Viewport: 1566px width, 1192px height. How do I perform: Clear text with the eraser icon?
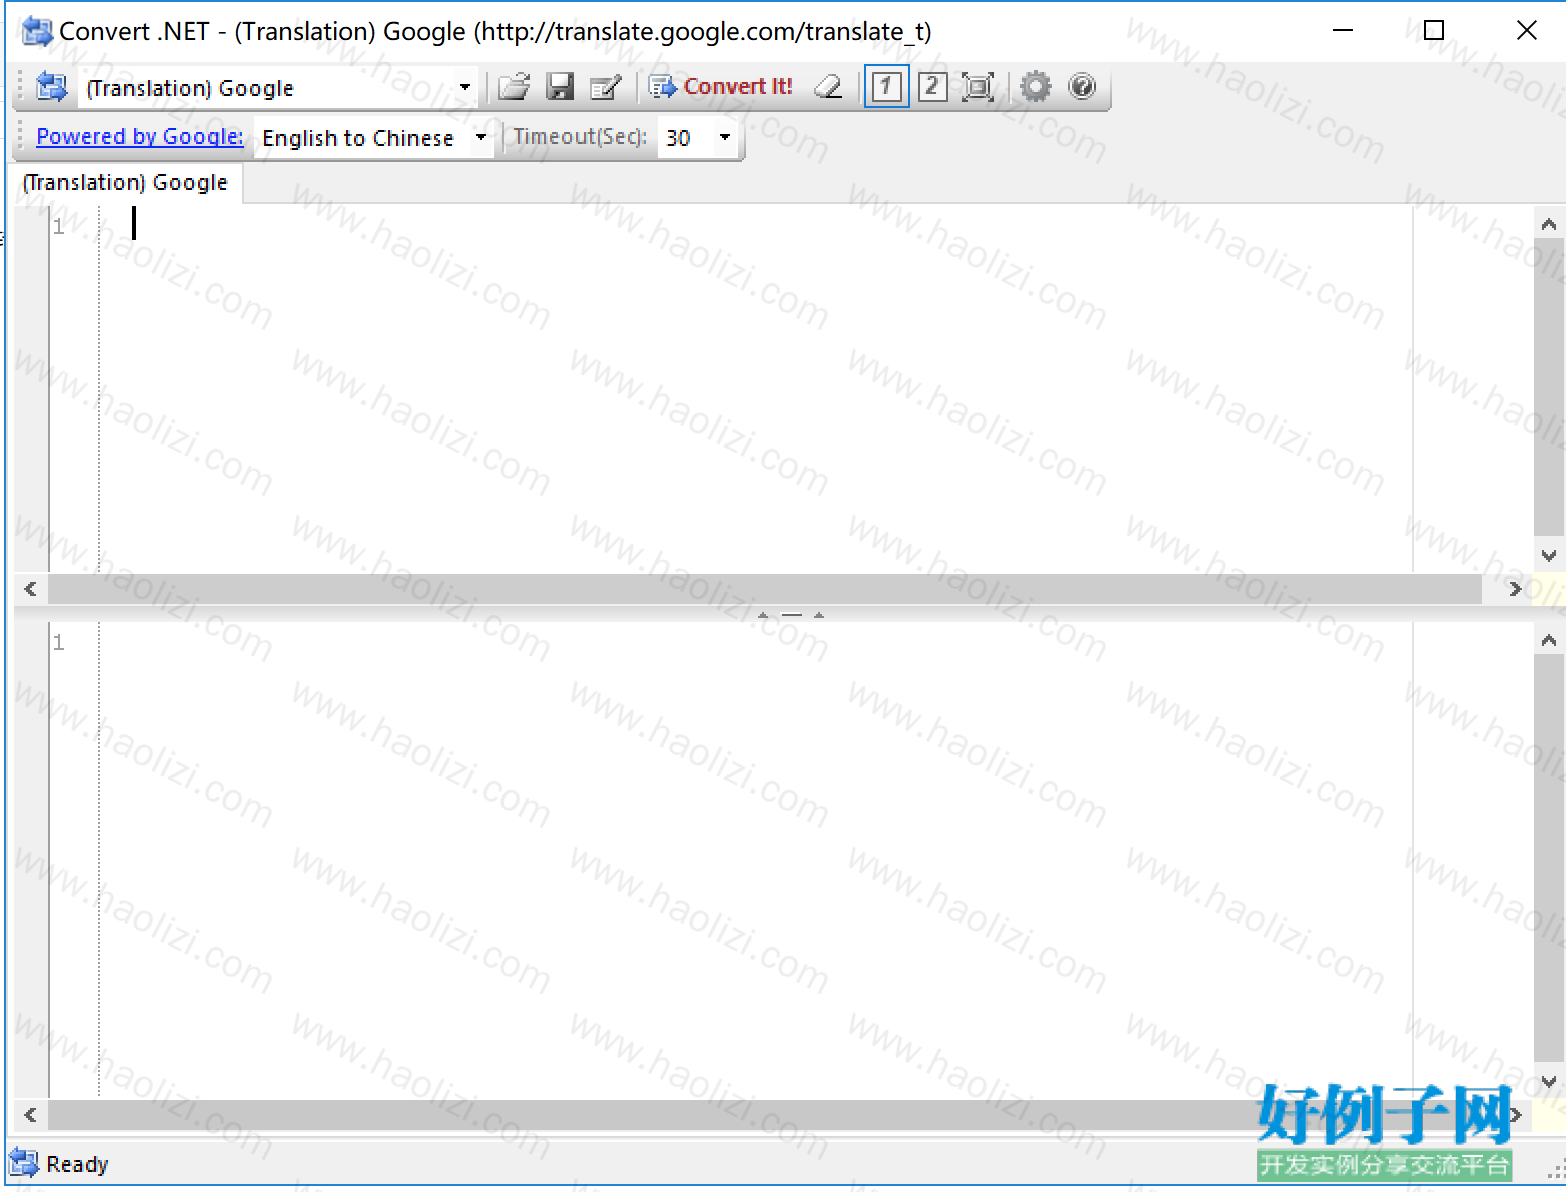point(828,87)
